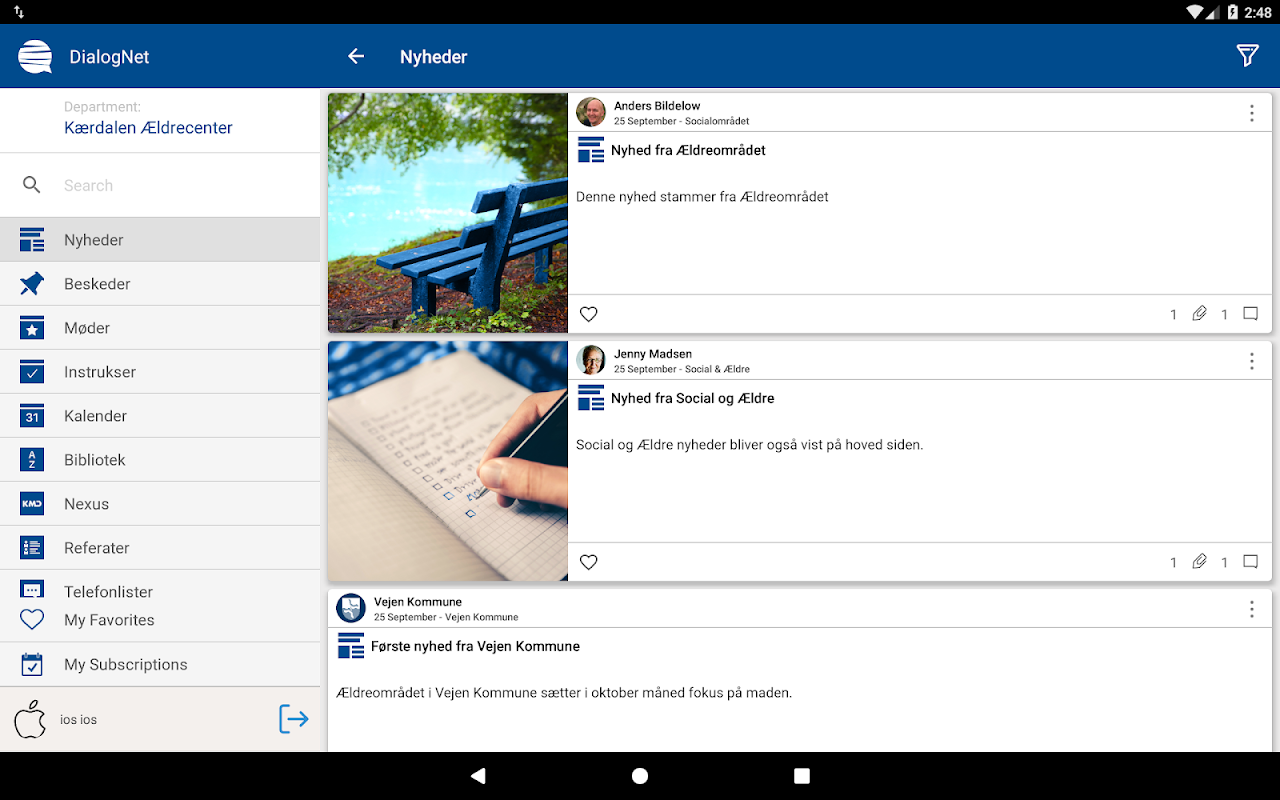Change department Kærdalen Ældrecenter

148,128
